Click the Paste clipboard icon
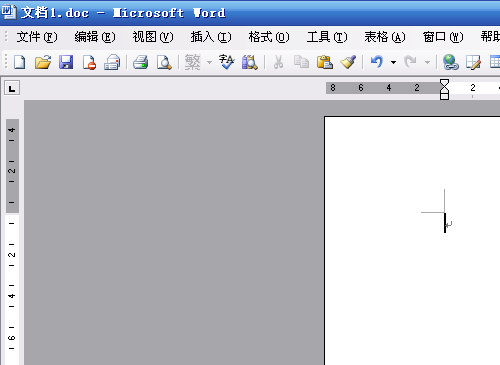Screen dimensions: 500x365 click(325, 62)
